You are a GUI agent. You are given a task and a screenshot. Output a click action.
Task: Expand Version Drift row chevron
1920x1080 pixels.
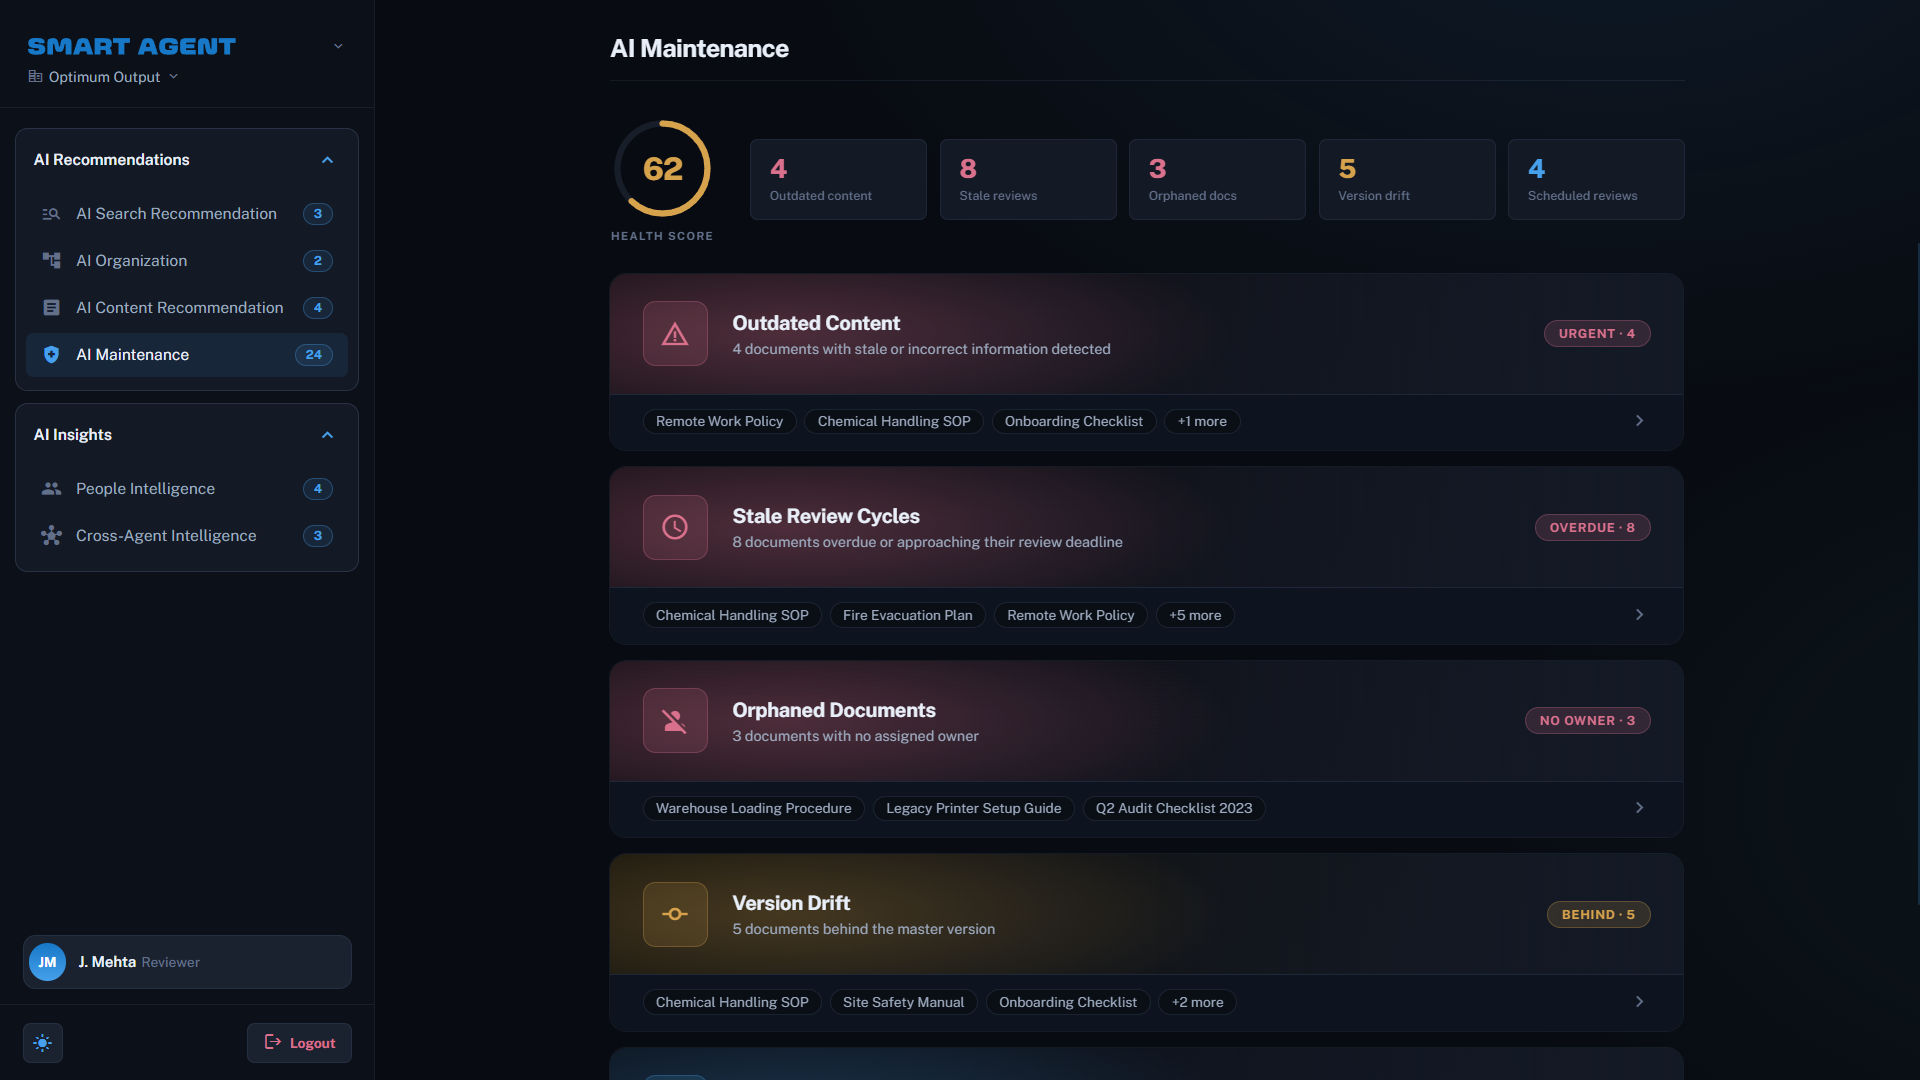[1639, 1002]
